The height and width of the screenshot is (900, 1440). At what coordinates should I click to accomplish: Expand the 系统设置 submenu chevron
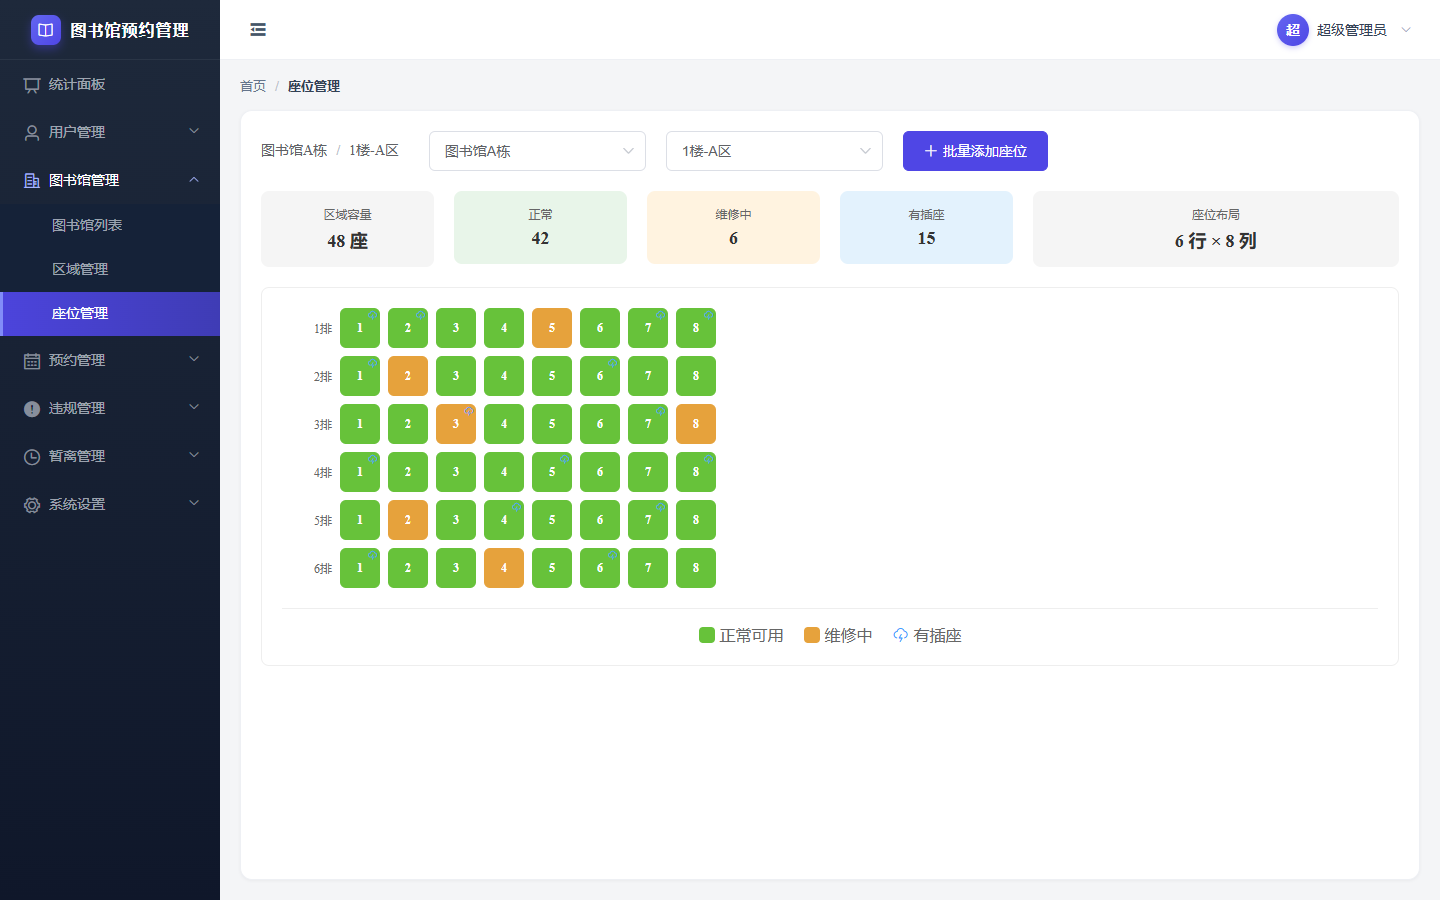tap(194, 503)
